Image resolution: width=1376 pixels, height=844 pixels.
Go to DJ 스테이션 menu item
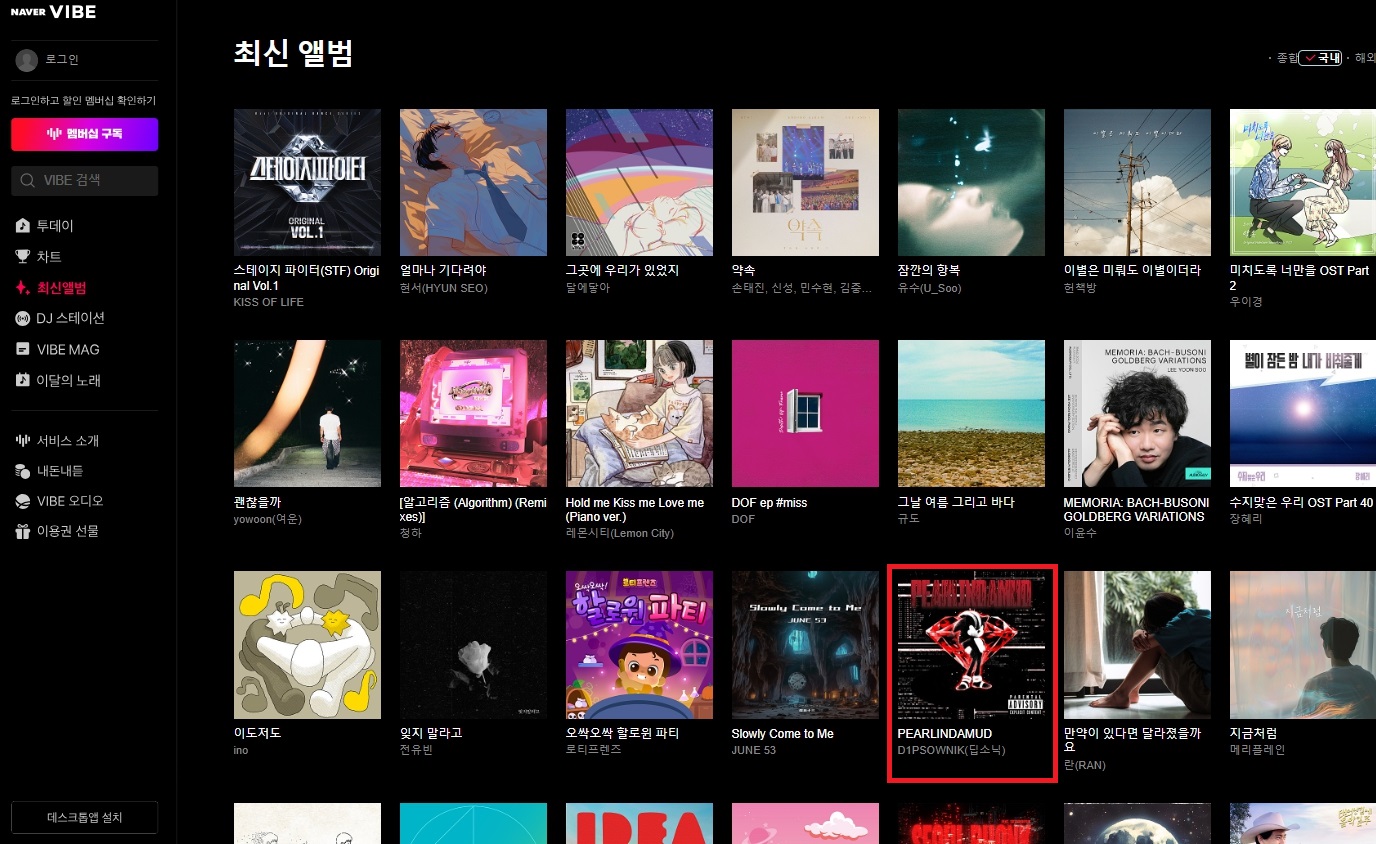(71, 319)
